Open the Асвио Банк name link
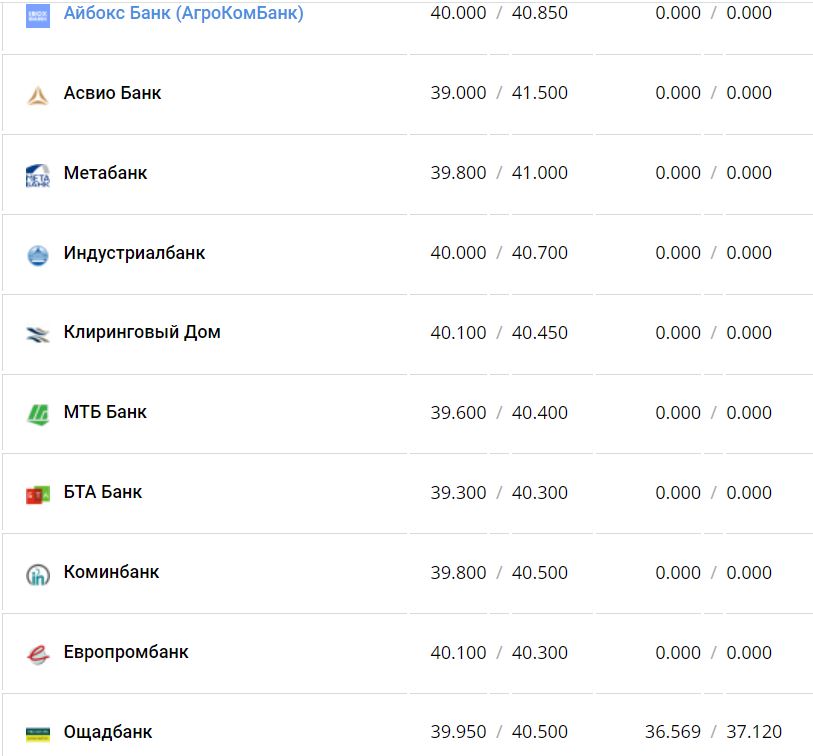The width and height of the screenshot is (813, 756). point(112,93)
